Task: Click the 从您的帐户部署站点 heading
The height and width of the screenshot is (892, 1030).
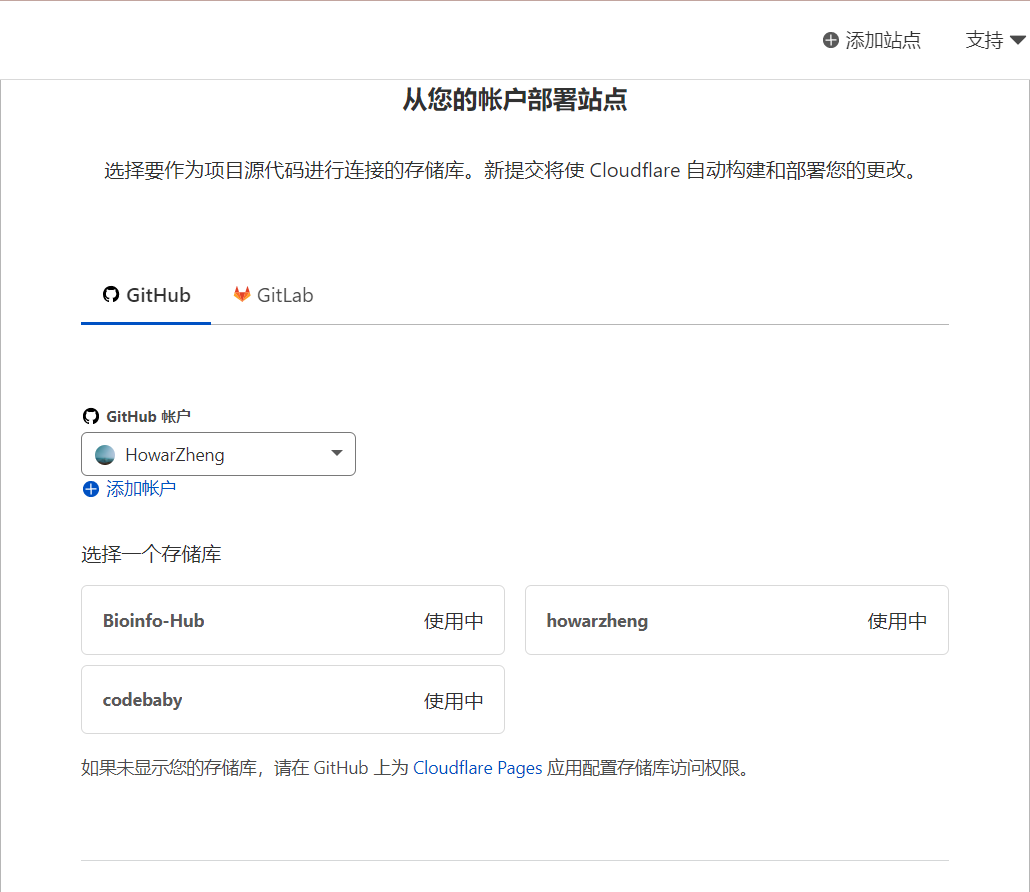Action: (515, 100)
